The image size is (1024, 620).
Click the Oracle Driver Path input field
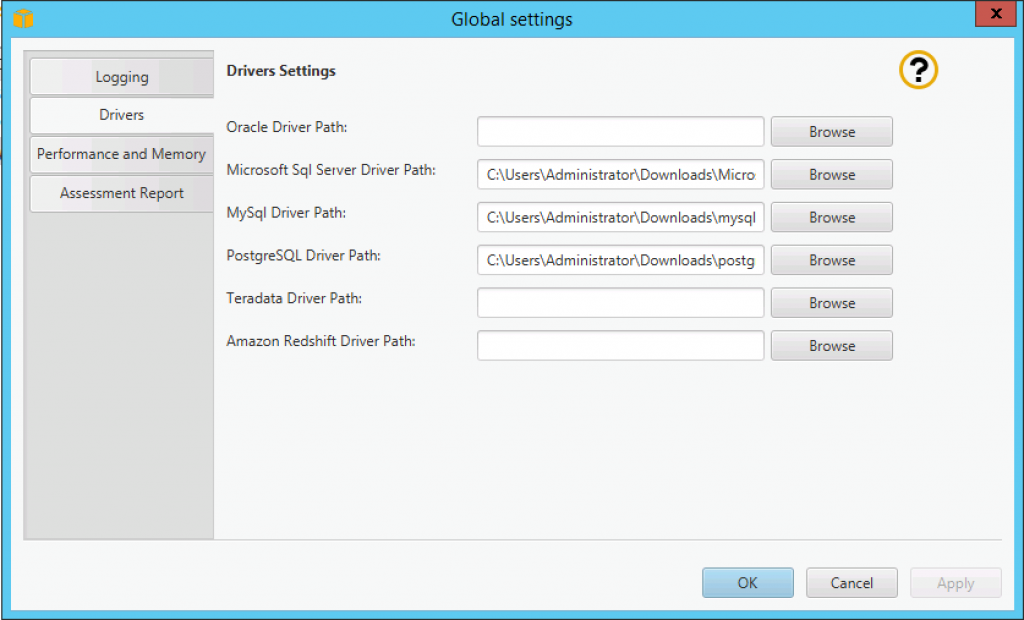(x=620, y=131)
